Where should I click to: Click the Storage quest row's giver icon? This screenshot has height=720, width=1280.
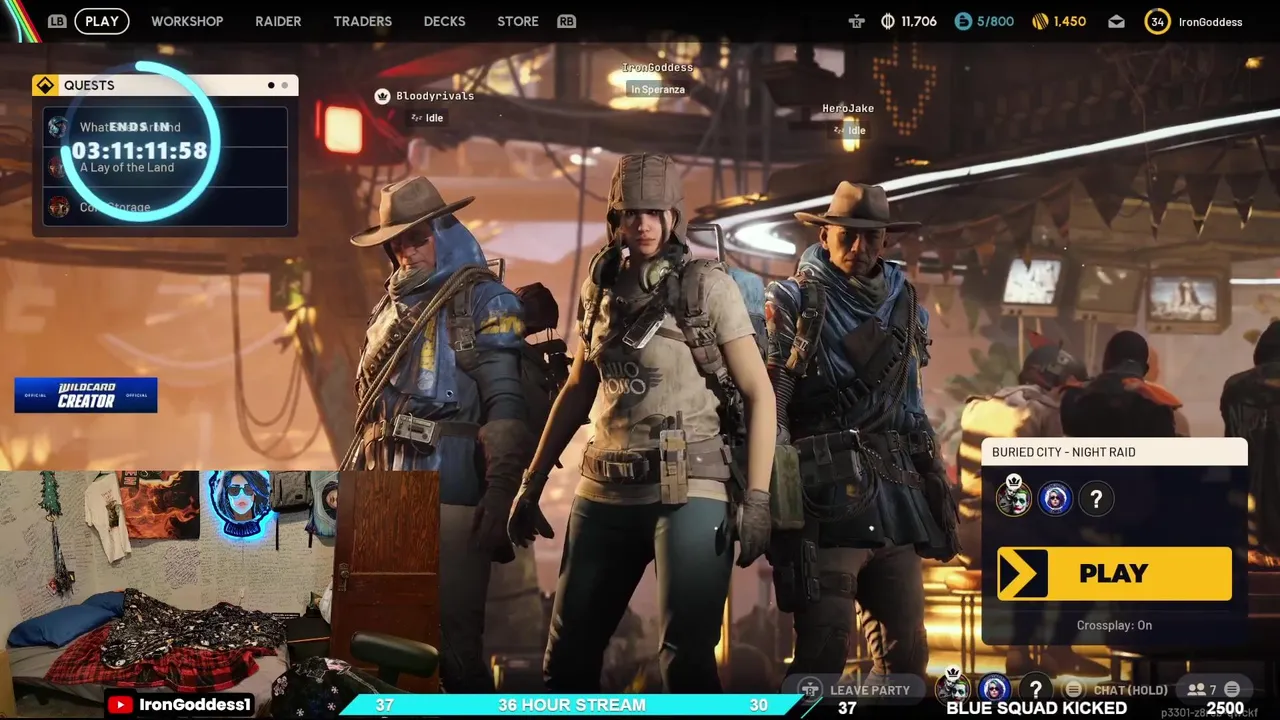[59, 207]
